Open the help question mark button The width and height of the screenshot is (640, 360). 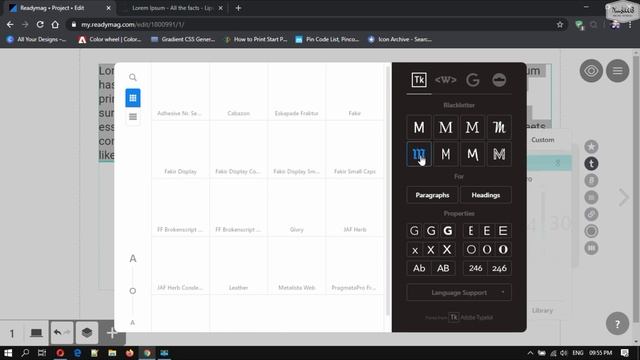[x=618, y=324]
